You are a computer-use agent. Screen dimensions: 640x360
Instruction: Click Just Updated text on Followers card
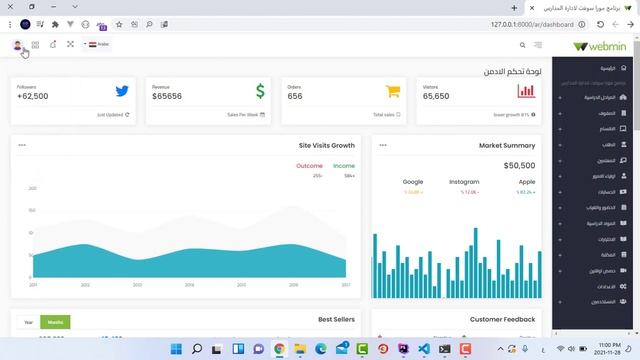pyautogui.click(x=110, y=115)
